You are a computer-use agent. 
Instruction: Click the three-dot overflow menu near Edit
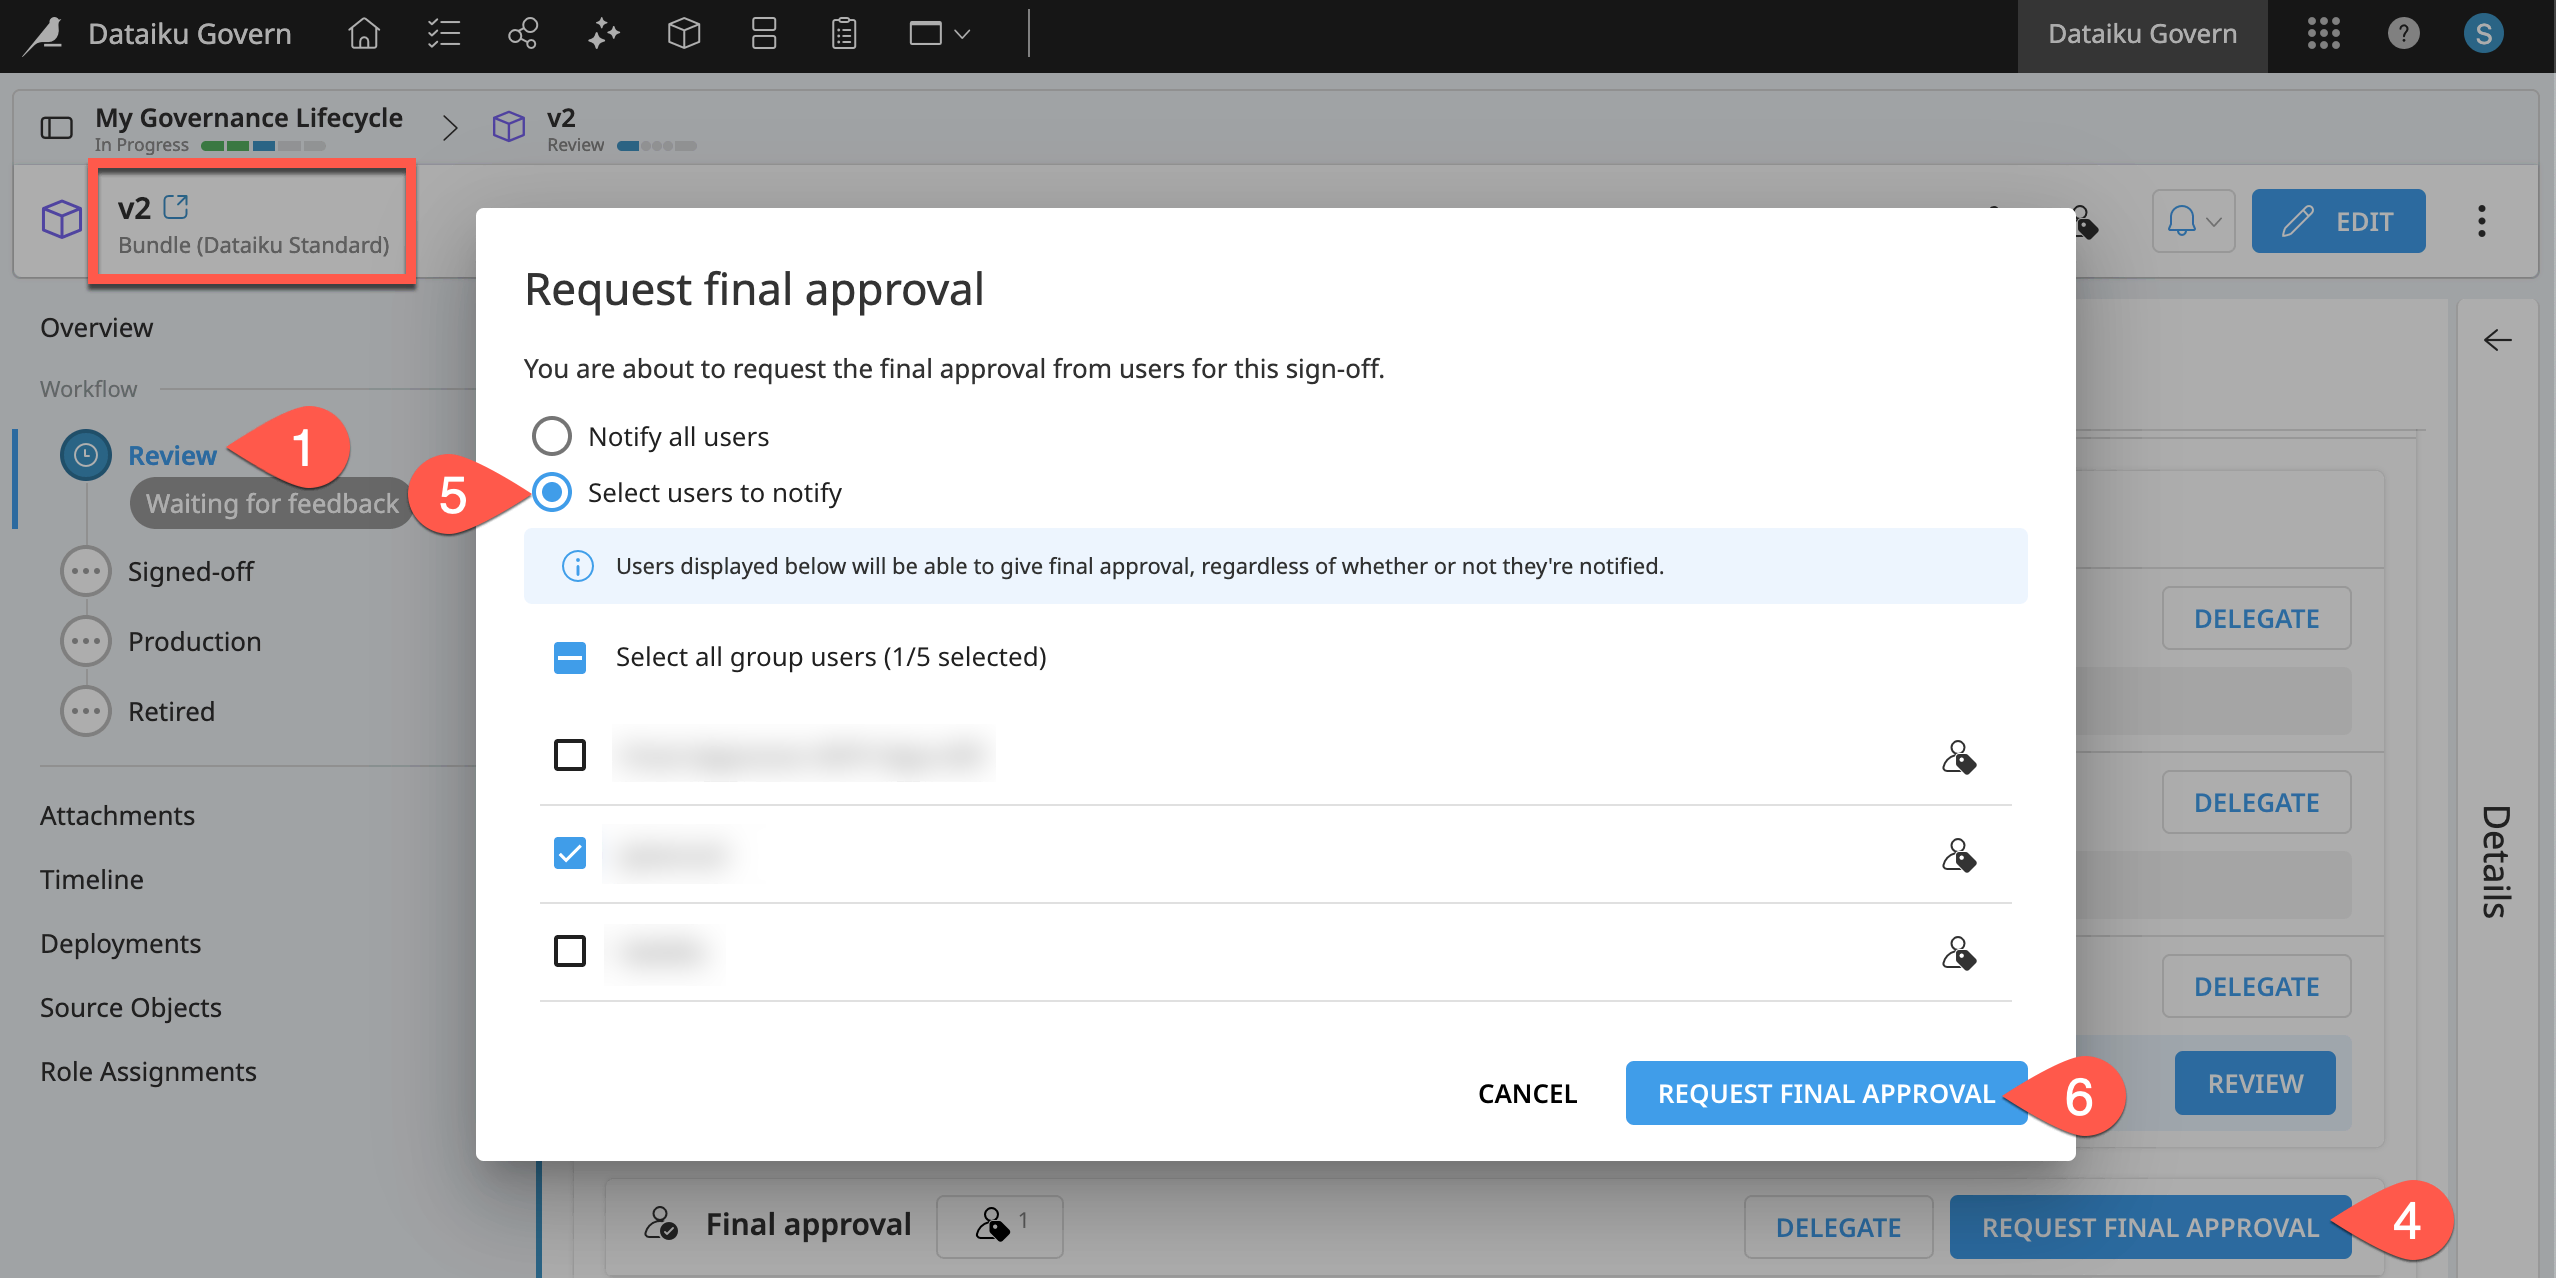[x=2481, y=221]
